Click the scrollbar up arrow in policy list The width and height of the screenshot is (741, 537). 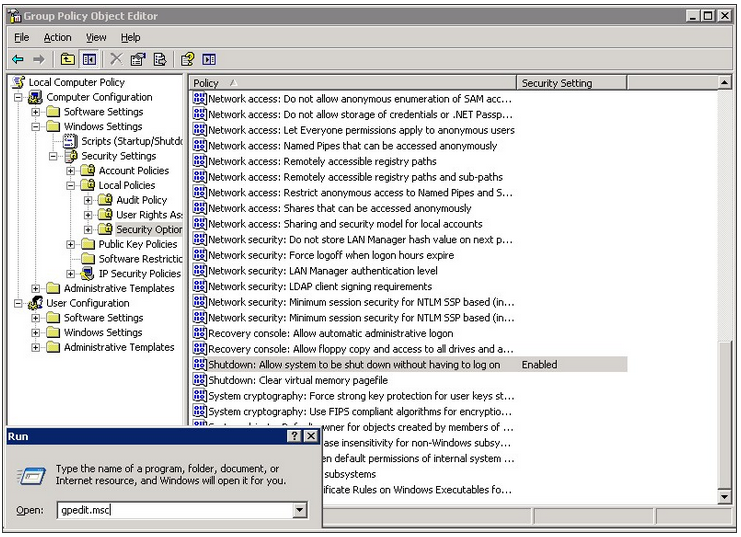click(724, 83)
